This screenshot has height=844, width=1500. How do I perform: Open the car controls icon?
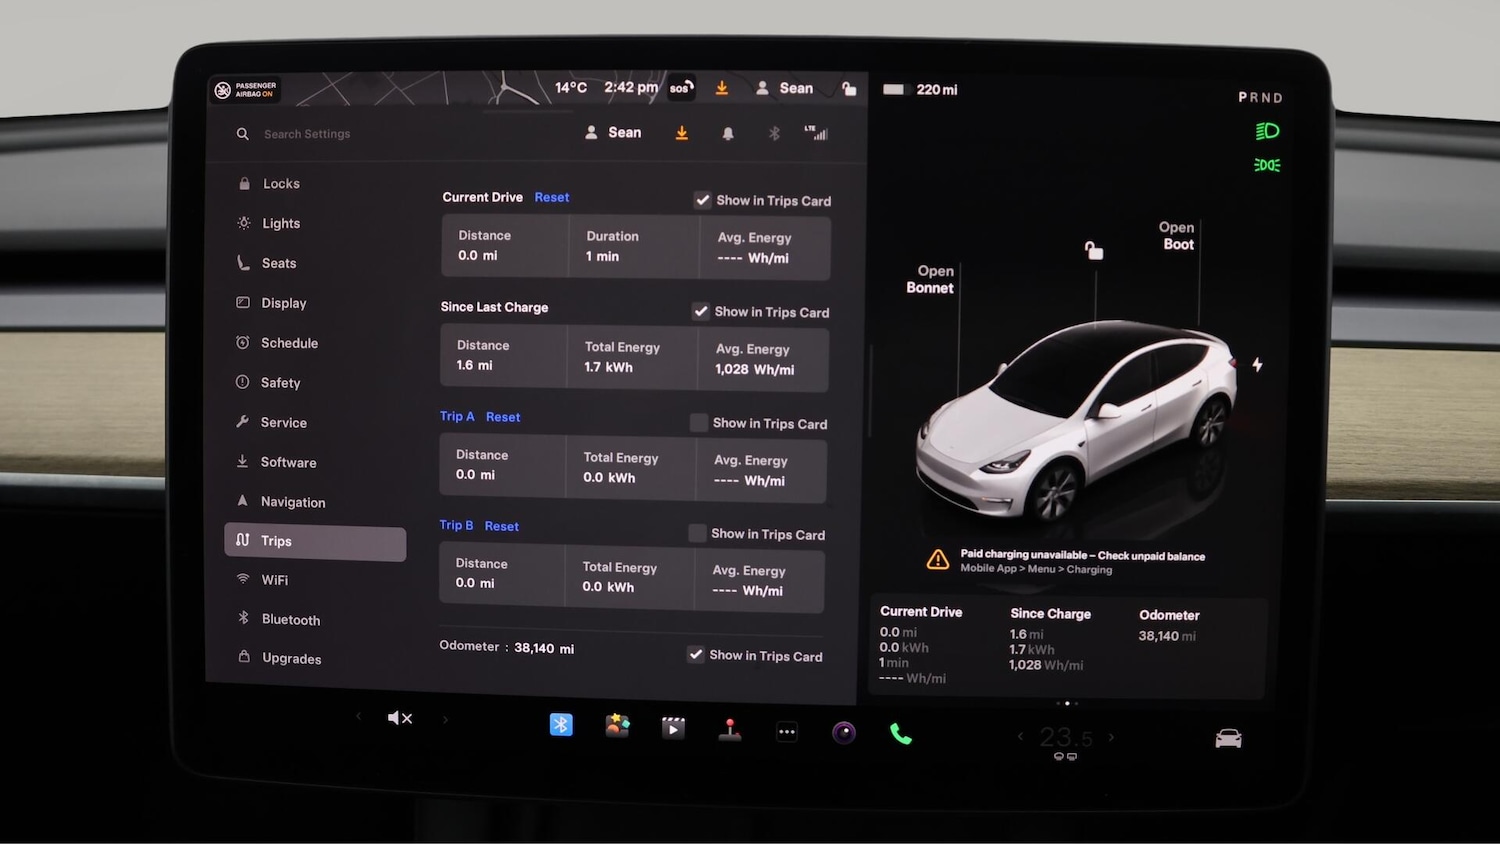1228,739
